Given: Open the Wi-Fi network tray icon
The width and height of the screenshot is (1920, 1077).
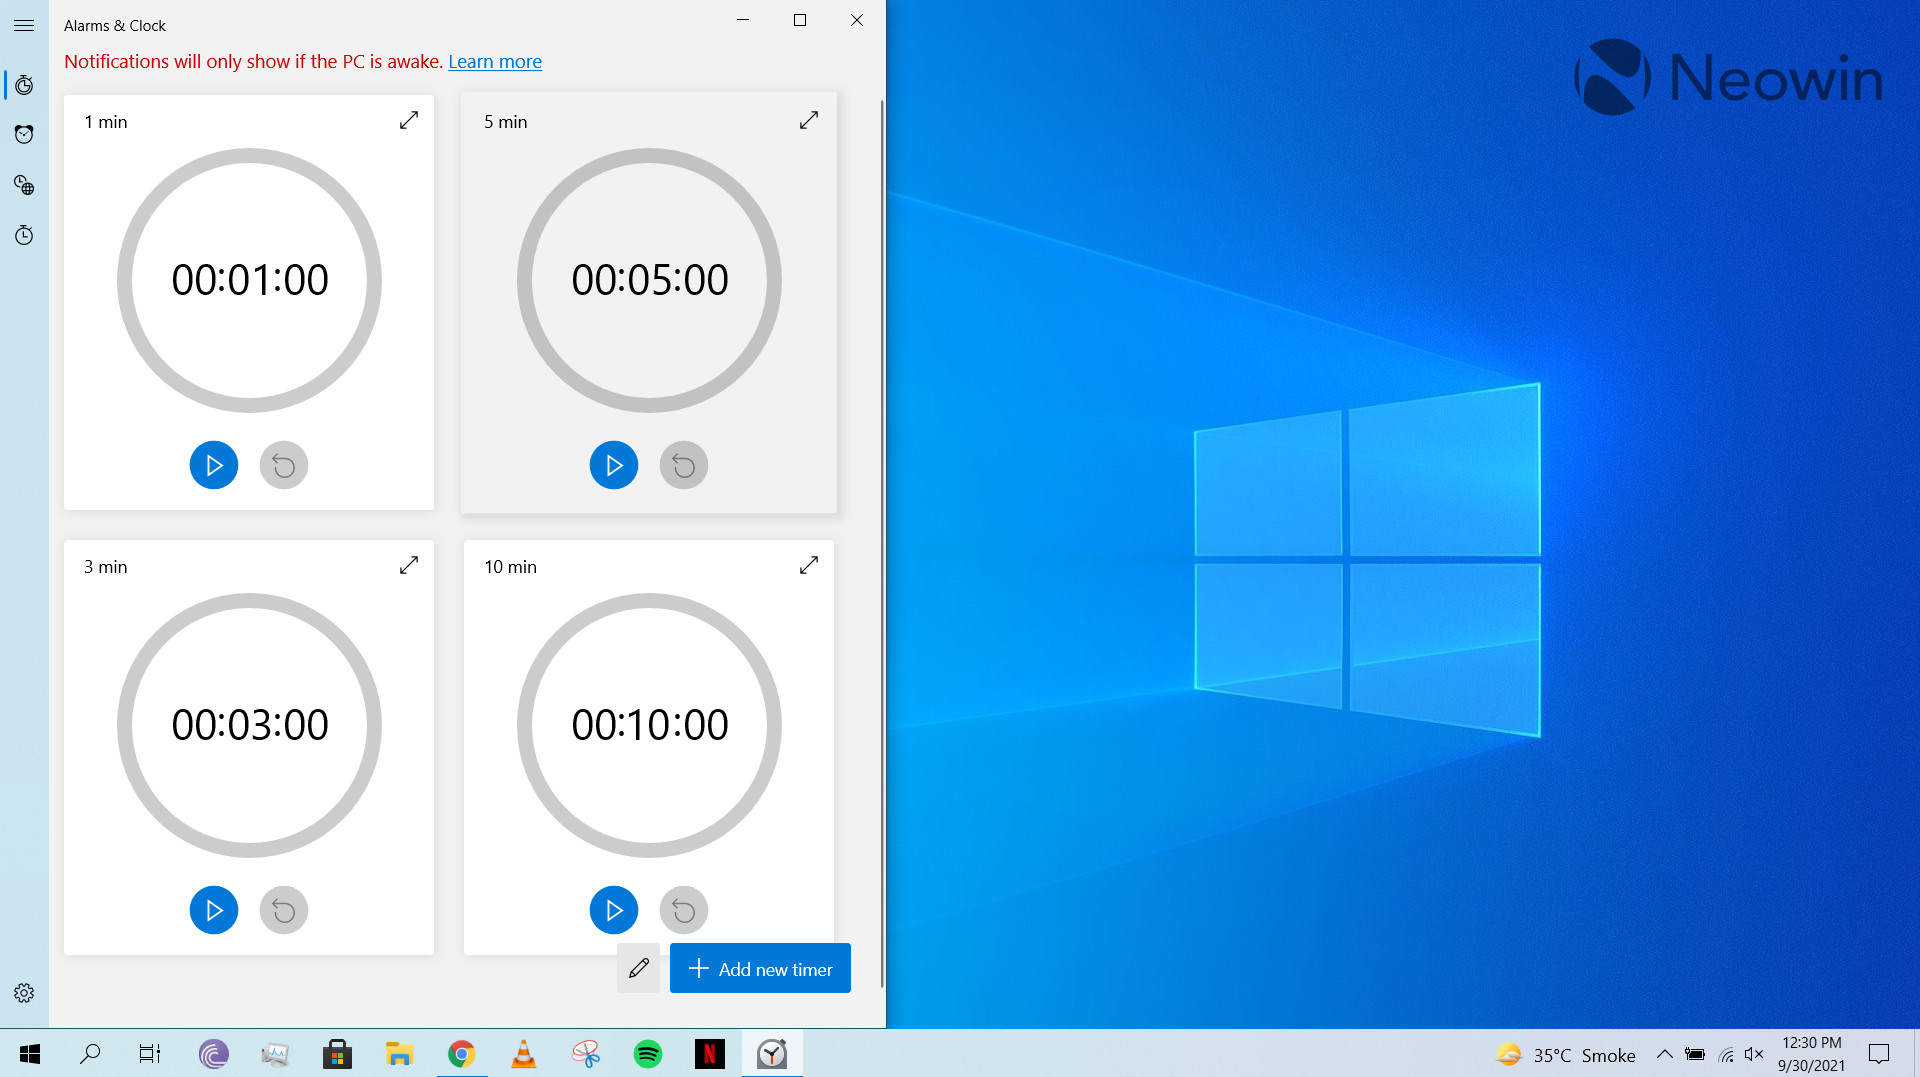Looking at the screenshot, I should (x=1726, y=1054).
